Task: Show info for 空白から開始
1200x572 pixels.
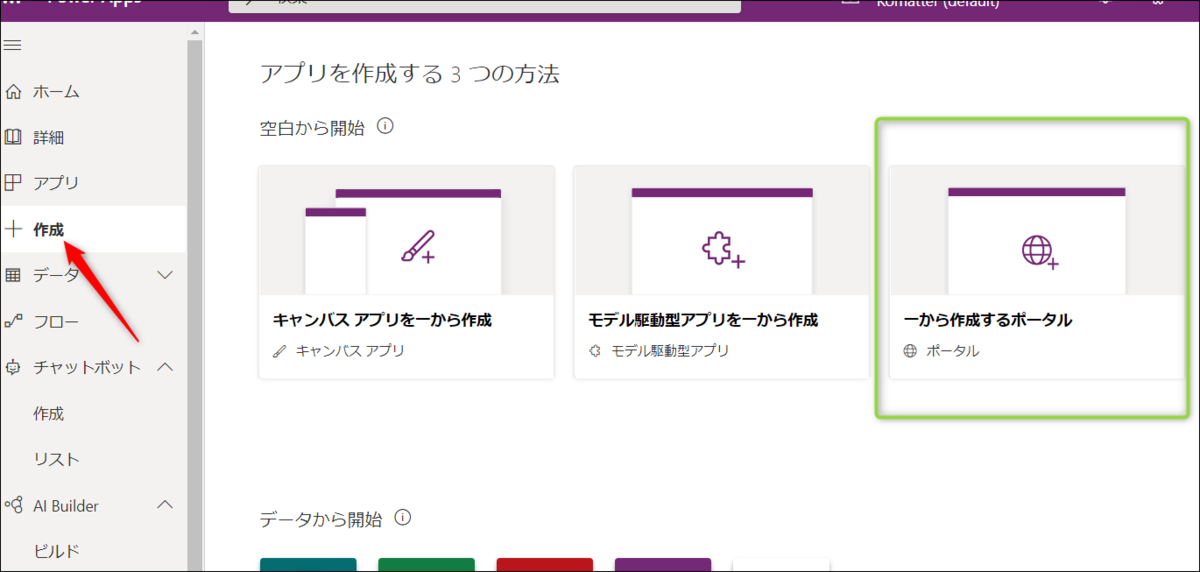Action: pyautogui.click(x=385, y=127)
